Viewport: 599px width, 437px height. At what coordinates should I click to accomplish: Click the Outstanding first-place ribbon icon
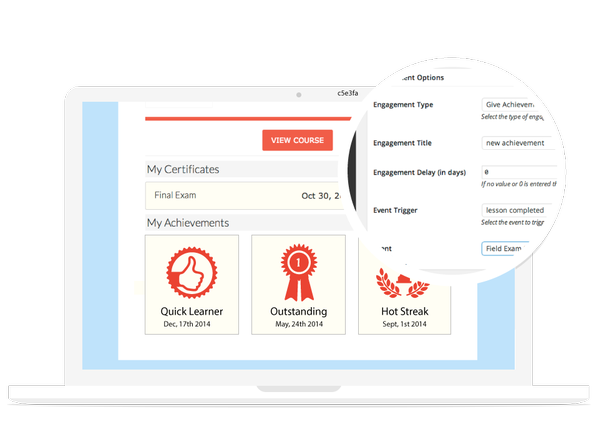299,272
